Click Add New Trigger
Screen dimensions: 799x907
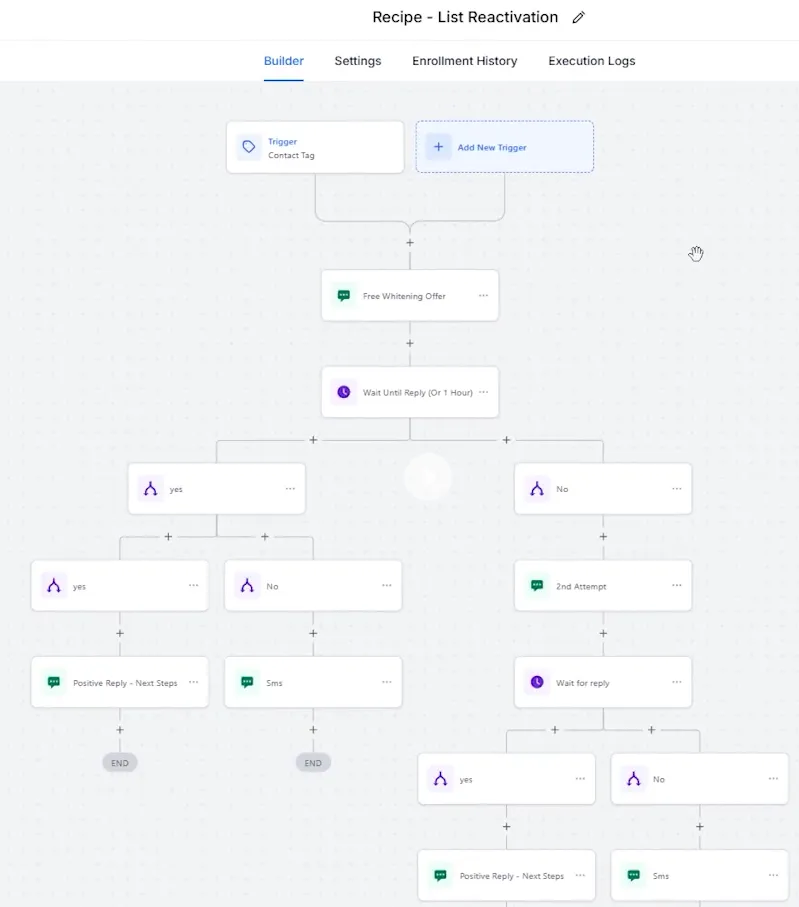(505, 147)
